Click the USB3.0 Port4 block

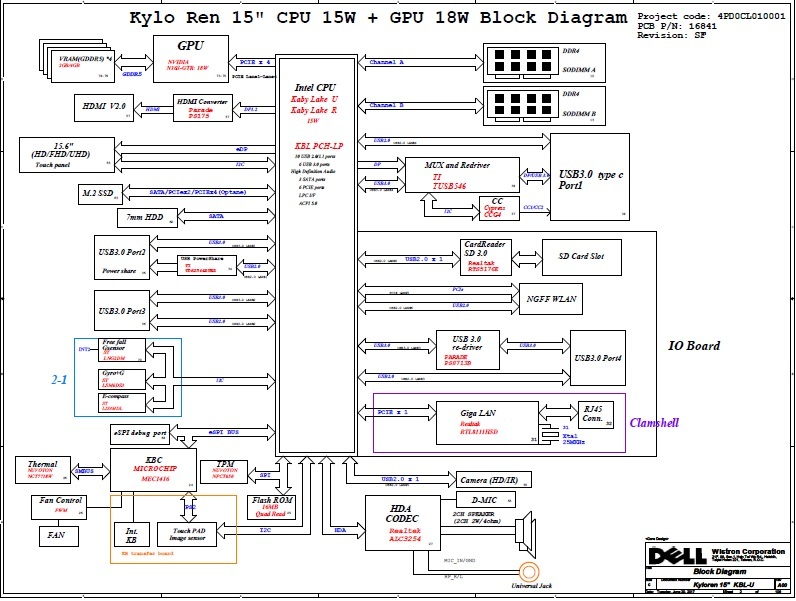pos(598,358)
